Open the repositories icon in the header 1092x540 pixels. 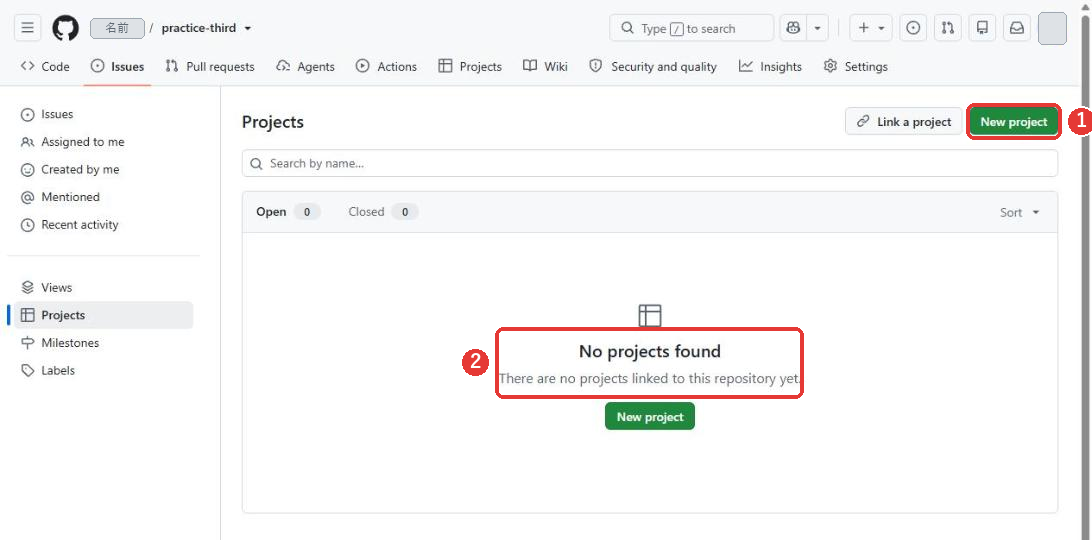[983, 28]
